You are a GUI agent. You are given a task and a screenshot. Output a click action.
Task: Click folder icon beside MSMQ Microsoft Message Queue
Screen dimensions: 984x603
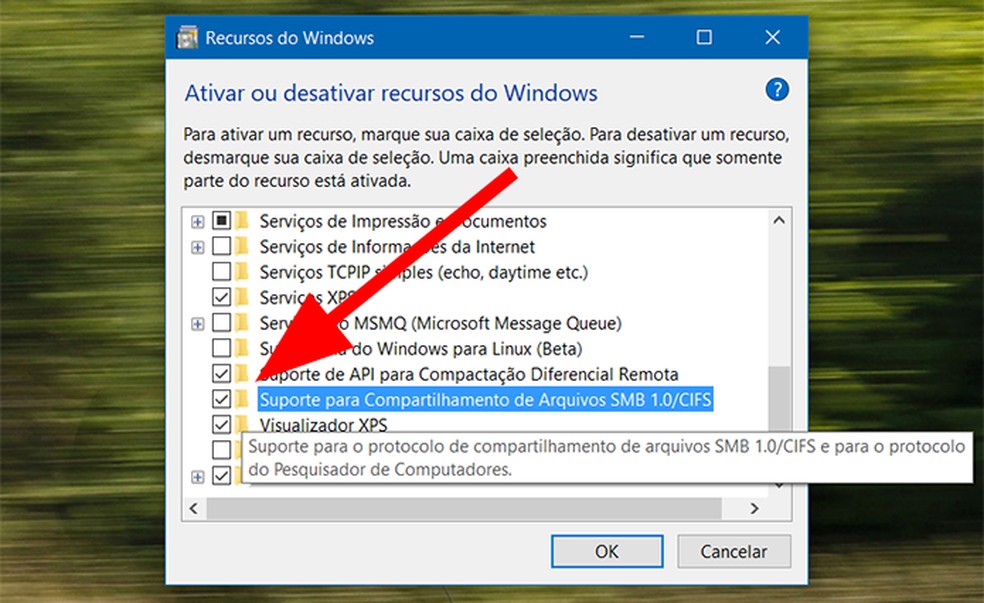(x=242, y=323)
